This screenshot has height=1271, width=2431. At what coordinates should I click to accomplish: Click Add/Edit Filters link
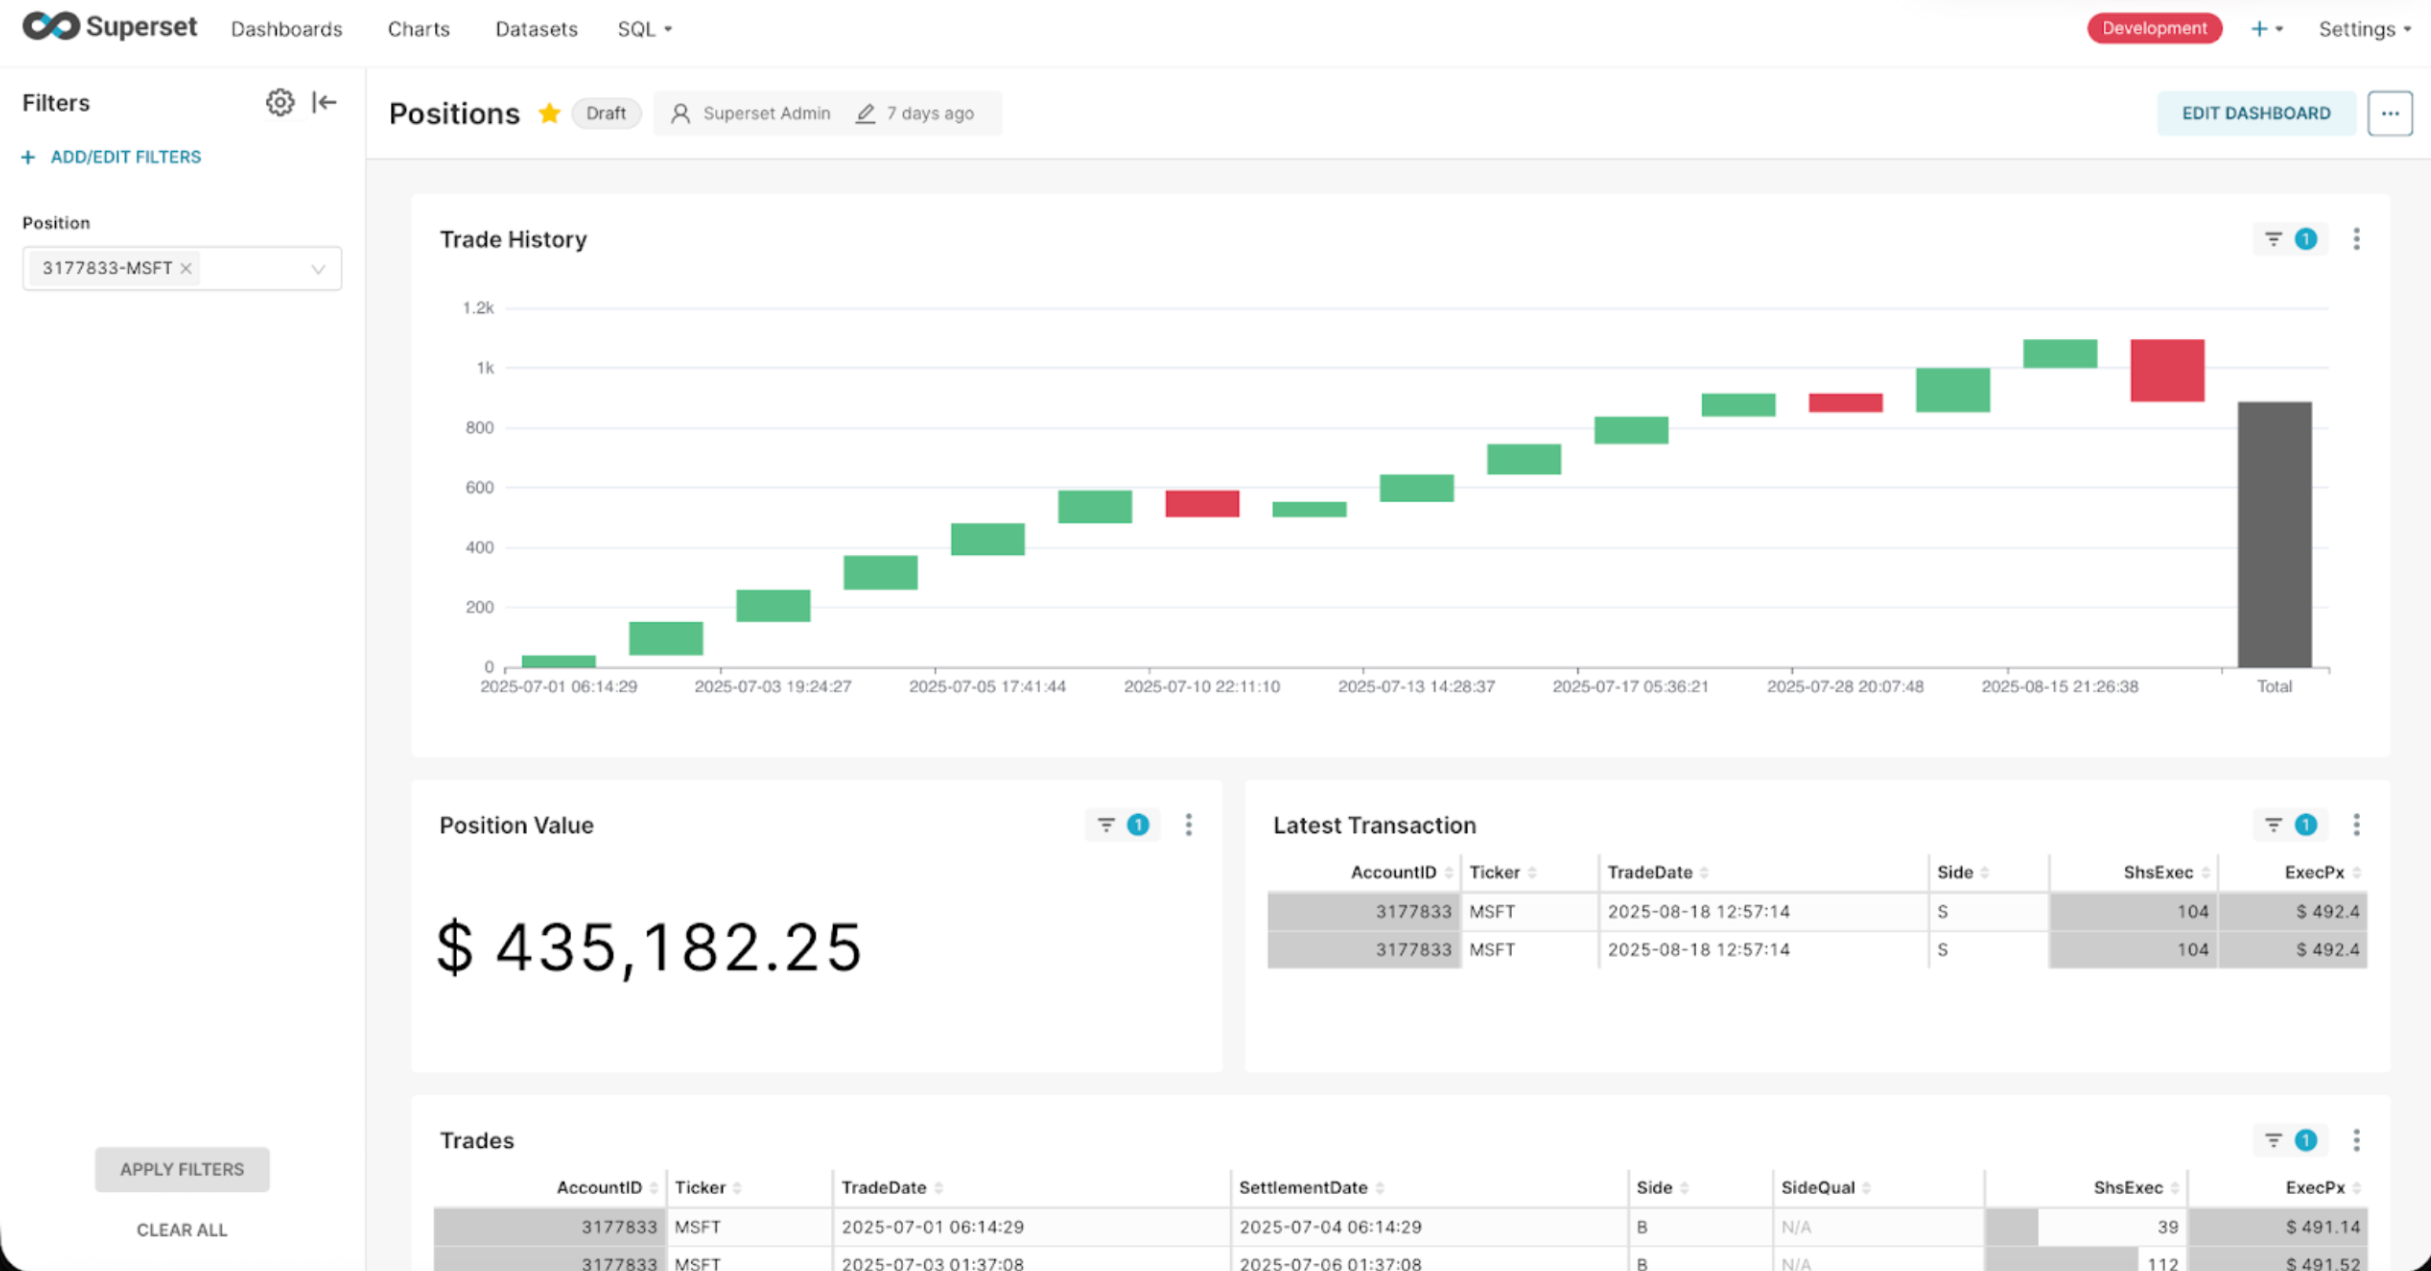point(125,157)
